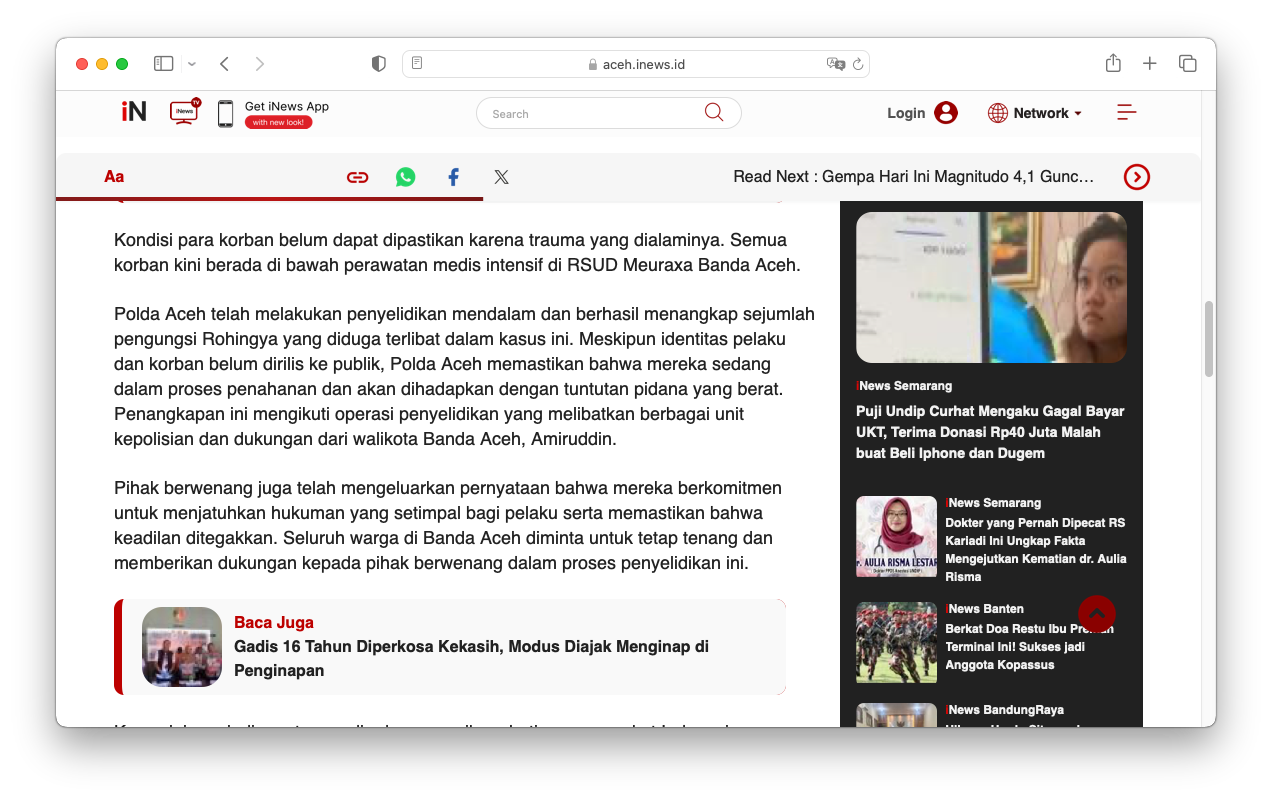Copy article link with chain icon
This screenshot has width=1272, height=801.
tap(357, 177)
